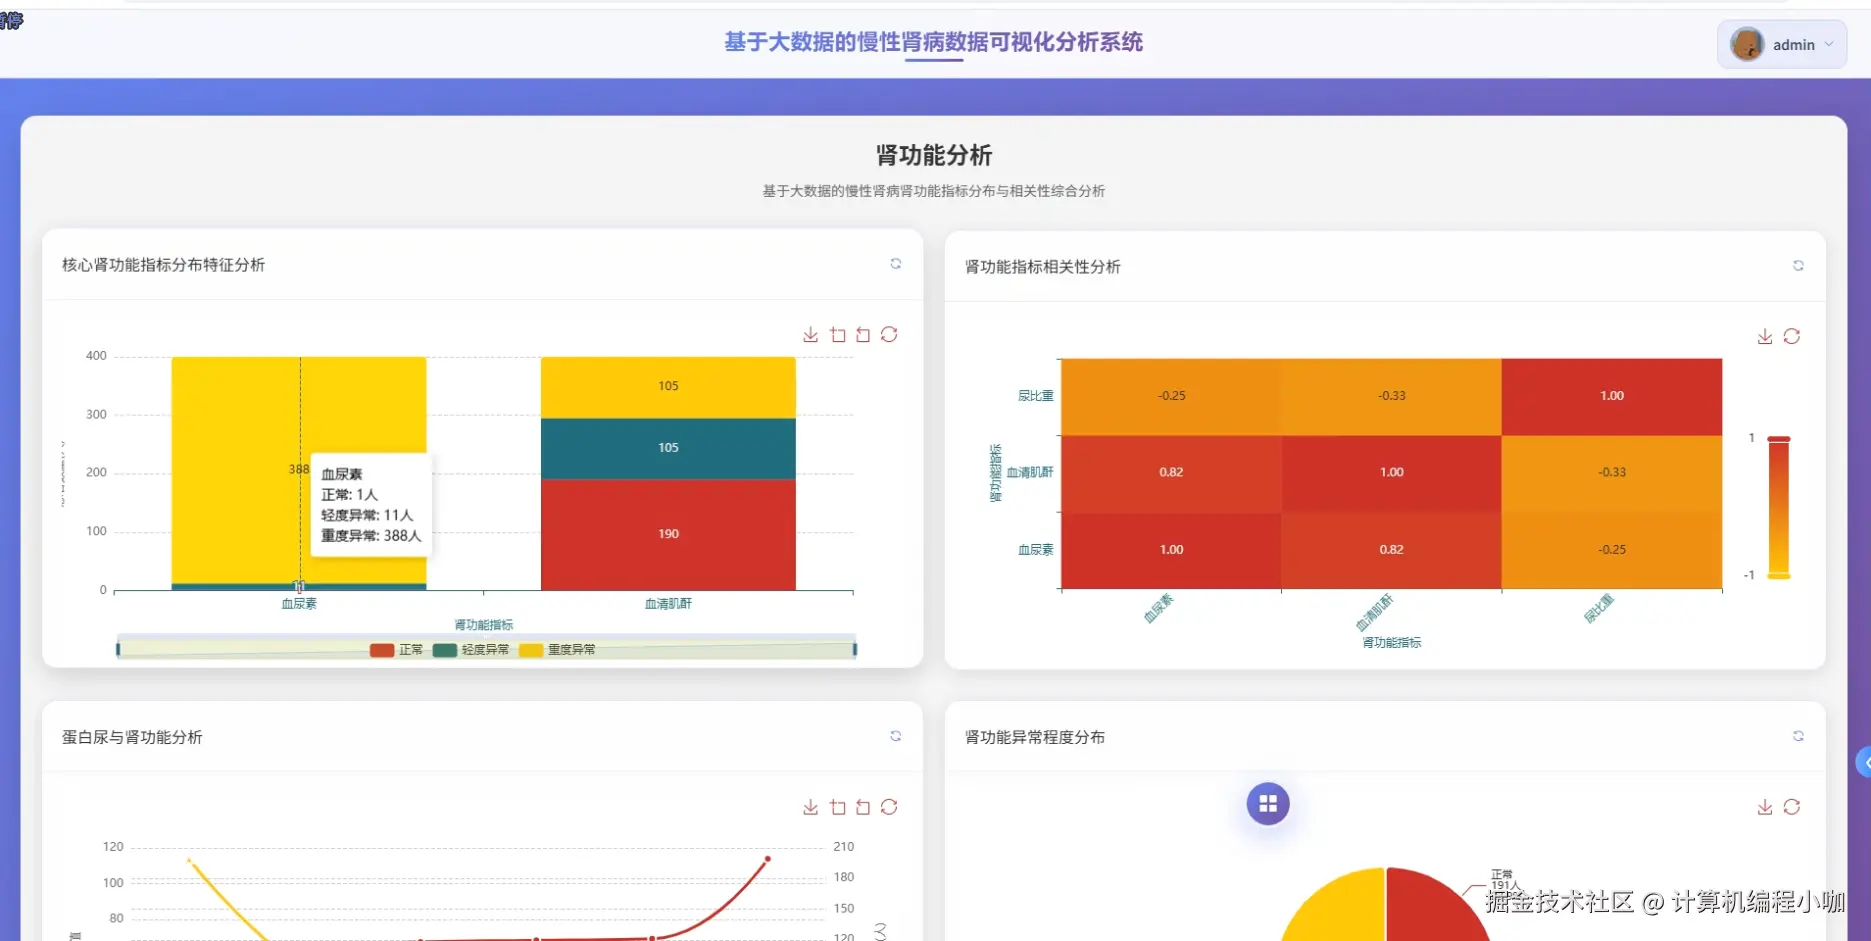Click the 肾功能指标相关性分析 card title
1871x941 pixels.
1042,267
